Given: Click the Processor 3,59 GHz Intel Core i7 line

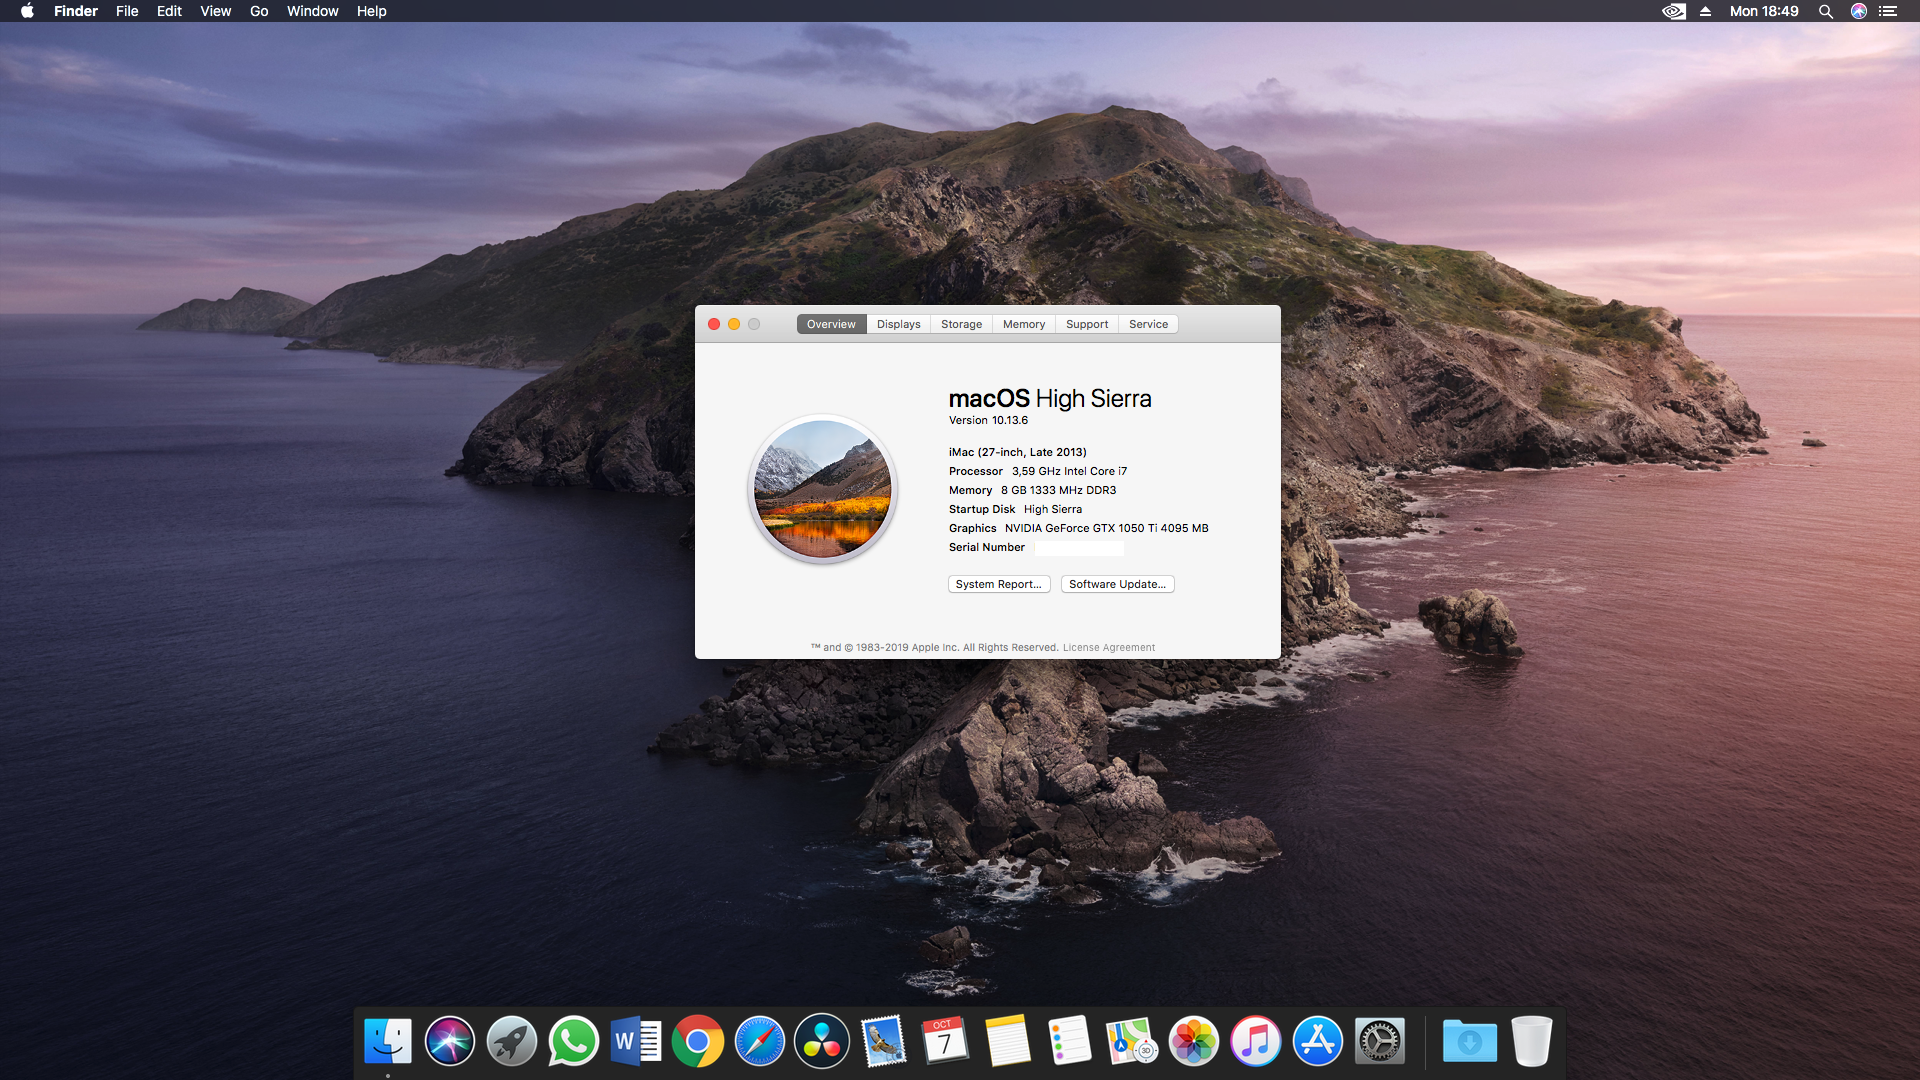Looking at the screenshot, I should click(x=1038, y=471).
